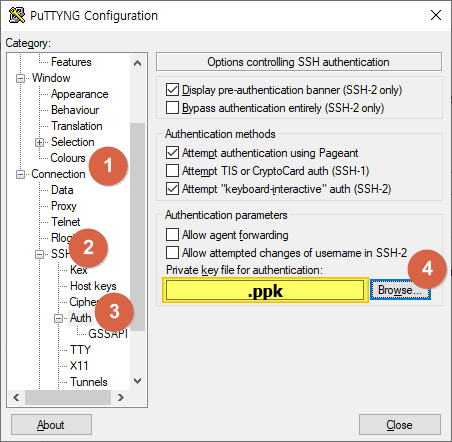Collapse the Connection tree node
The width and height of the screenshot is (452, 442).
[x=20, y=174]
